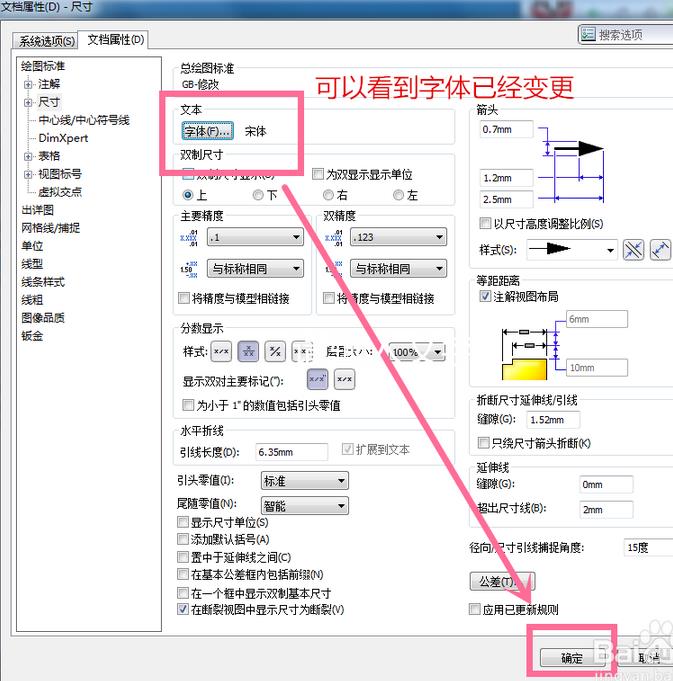Click the 字体(F)... button

208,131
